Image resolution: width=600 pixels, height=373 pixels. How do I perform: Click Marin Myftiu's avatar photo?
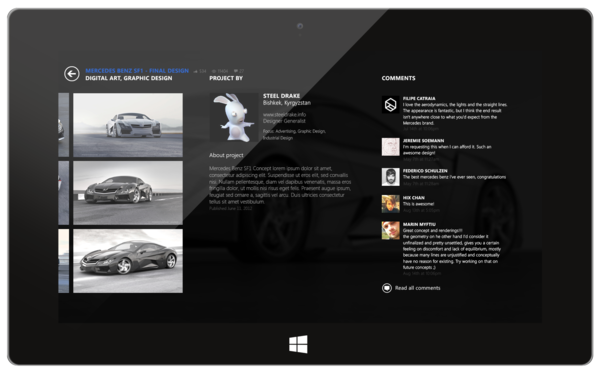[x=390, y=230]
